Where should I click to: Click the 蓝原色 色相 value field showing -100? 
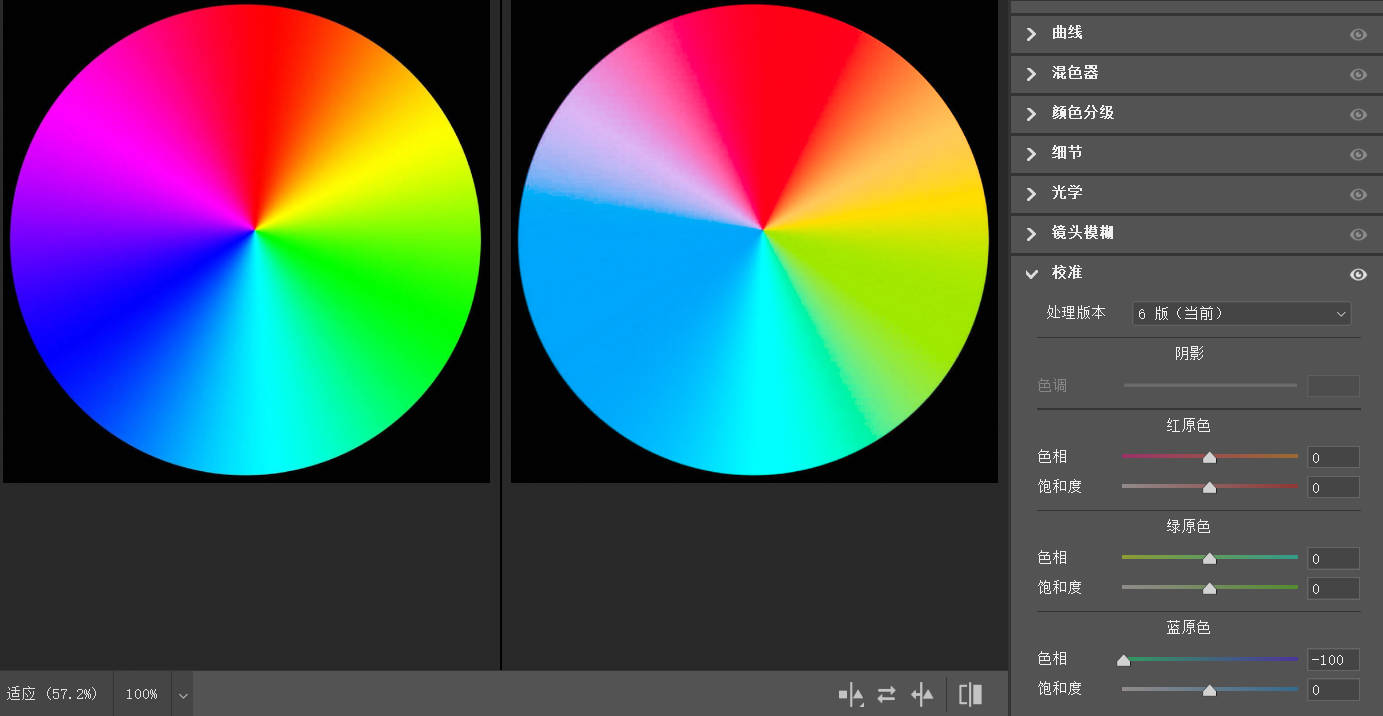[x=1333, y=660]
